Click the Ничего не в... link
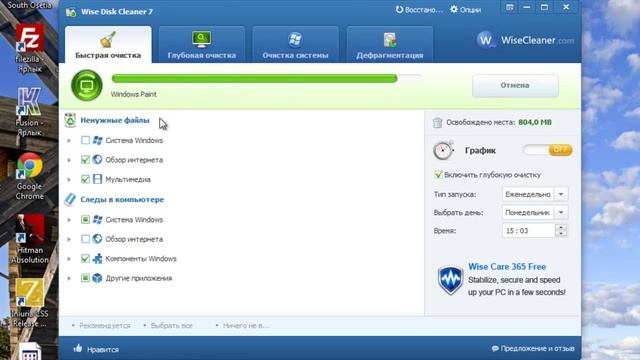The image size is (640, 360). (246, 325)
